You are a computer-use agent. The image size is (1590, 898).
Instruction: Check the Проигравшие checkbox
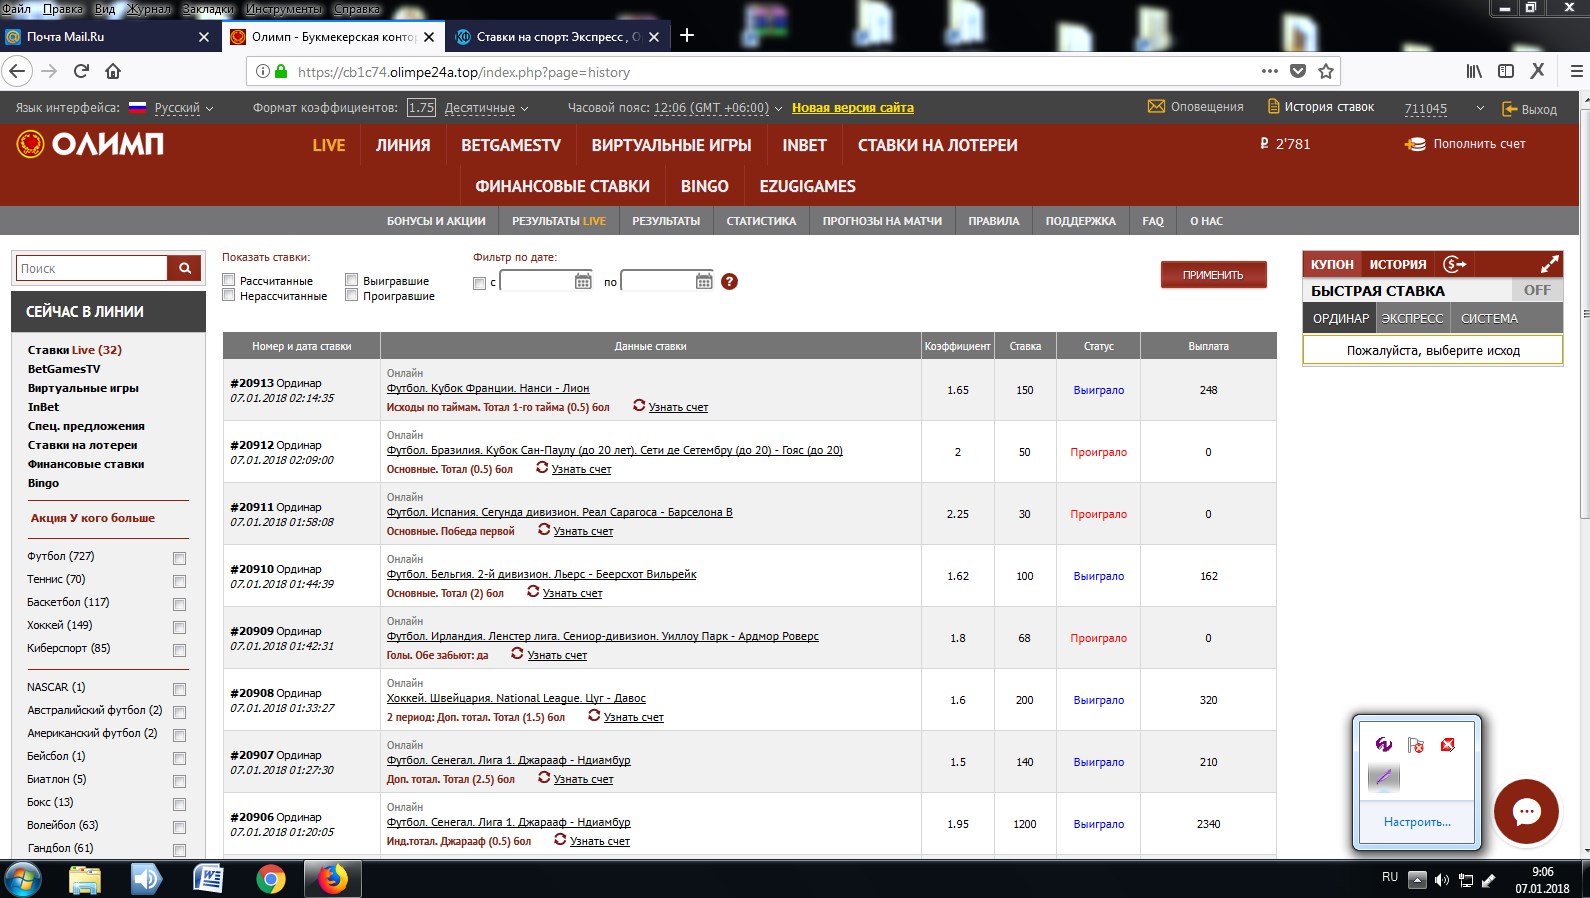tap(351, 295)
